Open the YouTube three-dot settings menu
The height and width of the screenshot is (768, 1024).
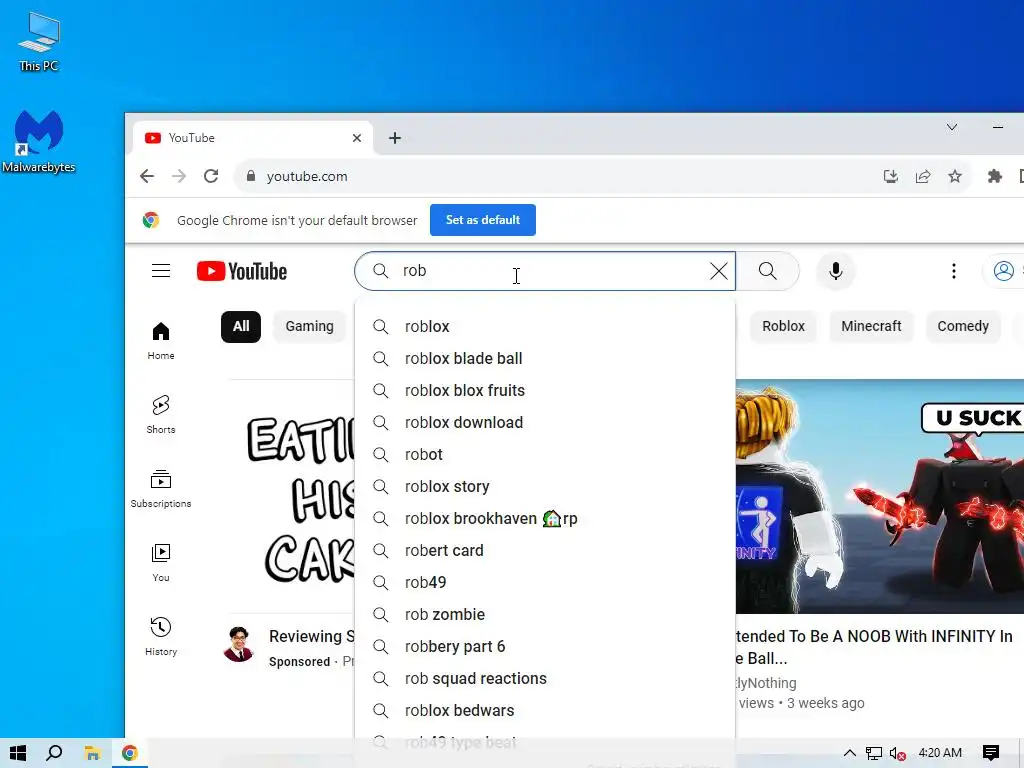point(953,271)
